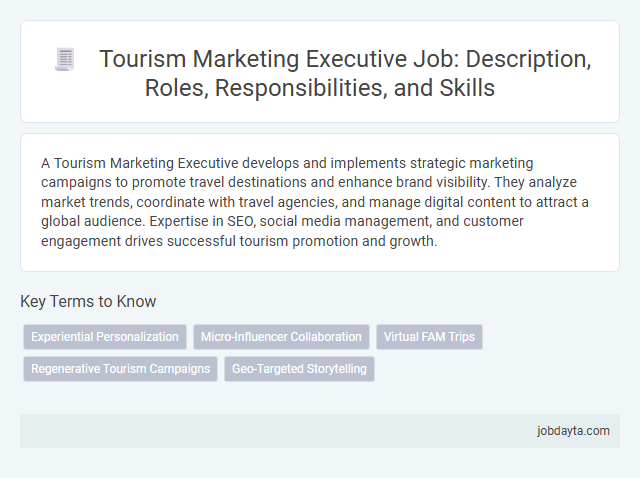The height and width of the screenshot is (478, 640).
Task: Click the Key Terms to Know heading
Action: 88,301
